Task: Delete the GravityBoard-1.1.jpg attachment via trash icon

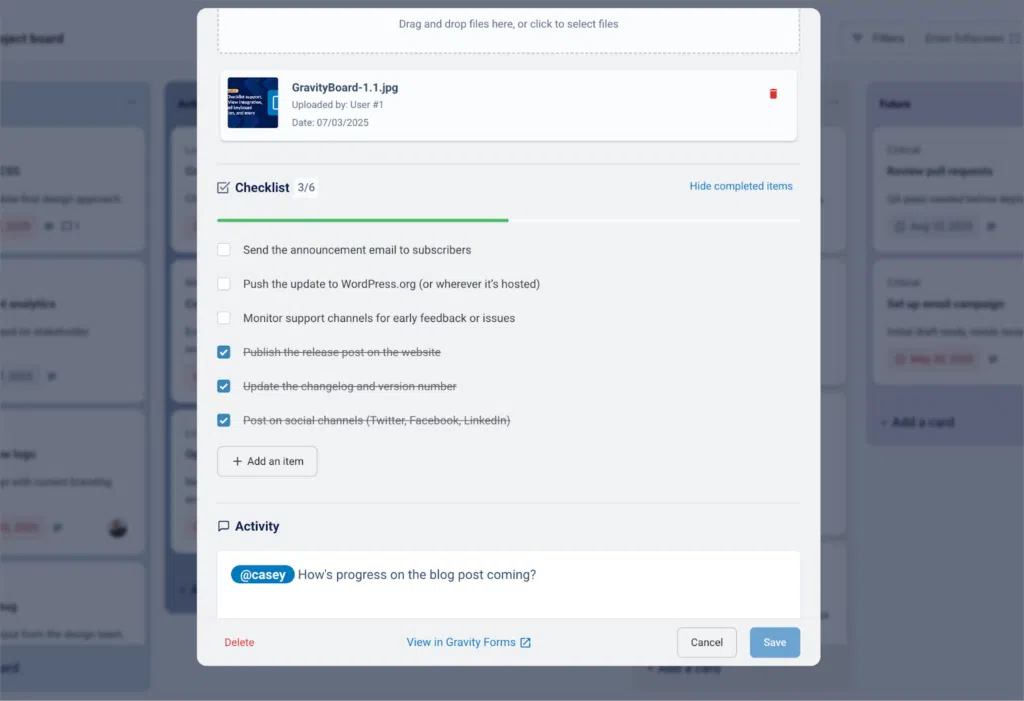Action: pyautogui.click(x=772, y=93)
